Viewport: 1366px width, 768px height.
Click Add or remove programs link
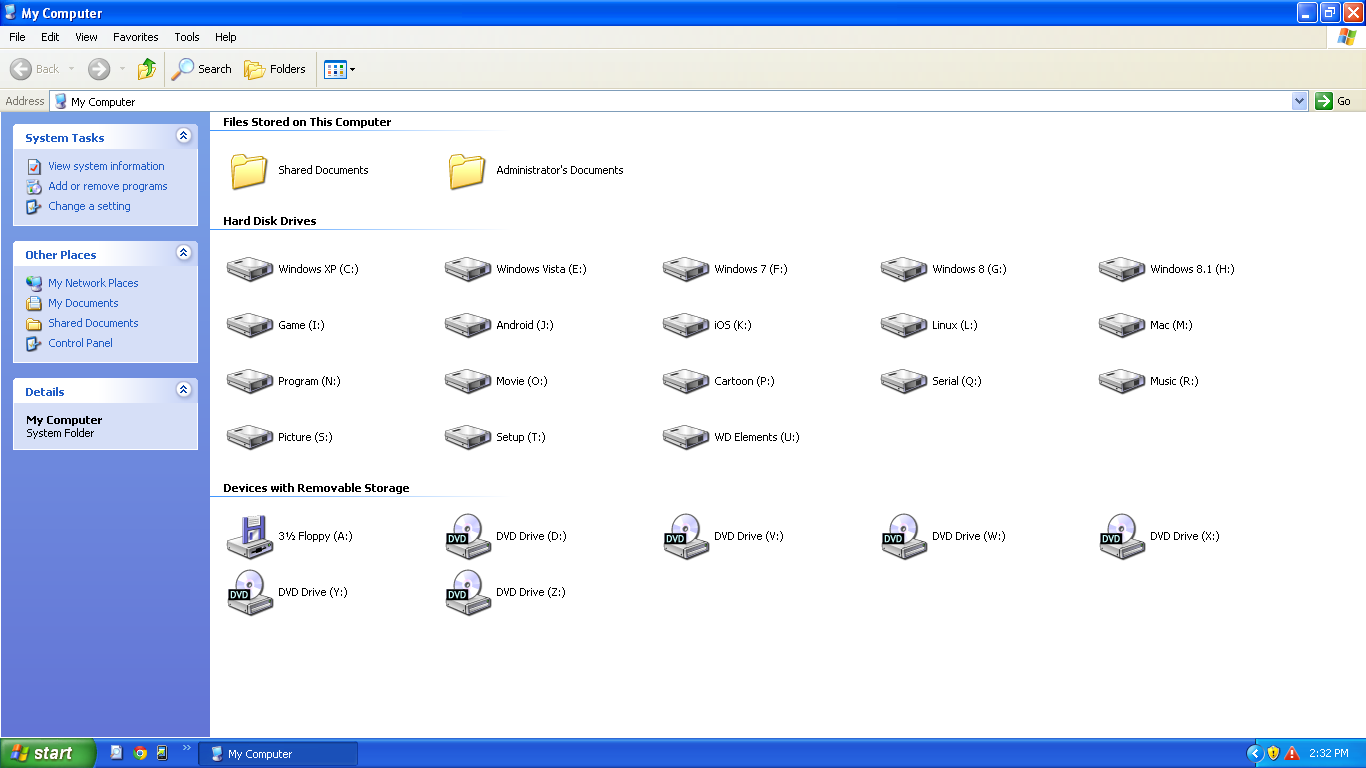[x=108, y=186]
